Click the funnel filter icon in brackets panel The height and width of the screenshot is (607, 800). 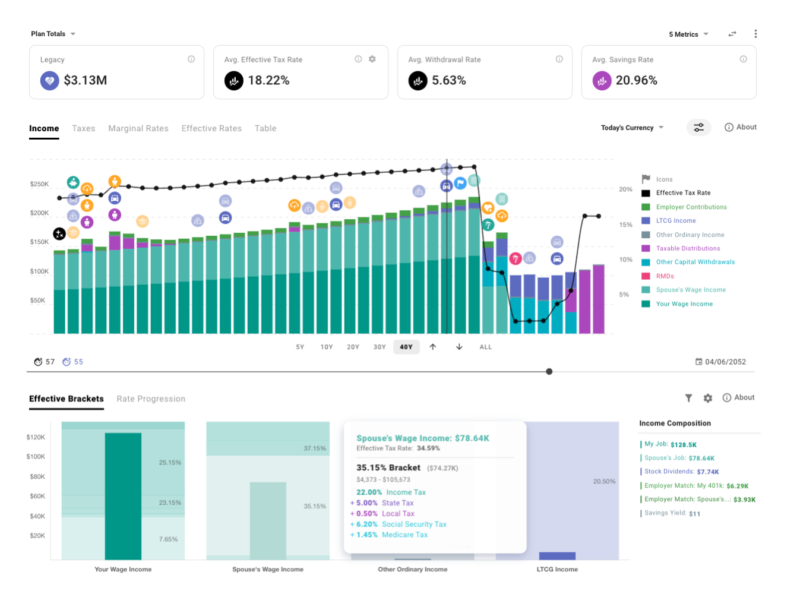(688, 398)
